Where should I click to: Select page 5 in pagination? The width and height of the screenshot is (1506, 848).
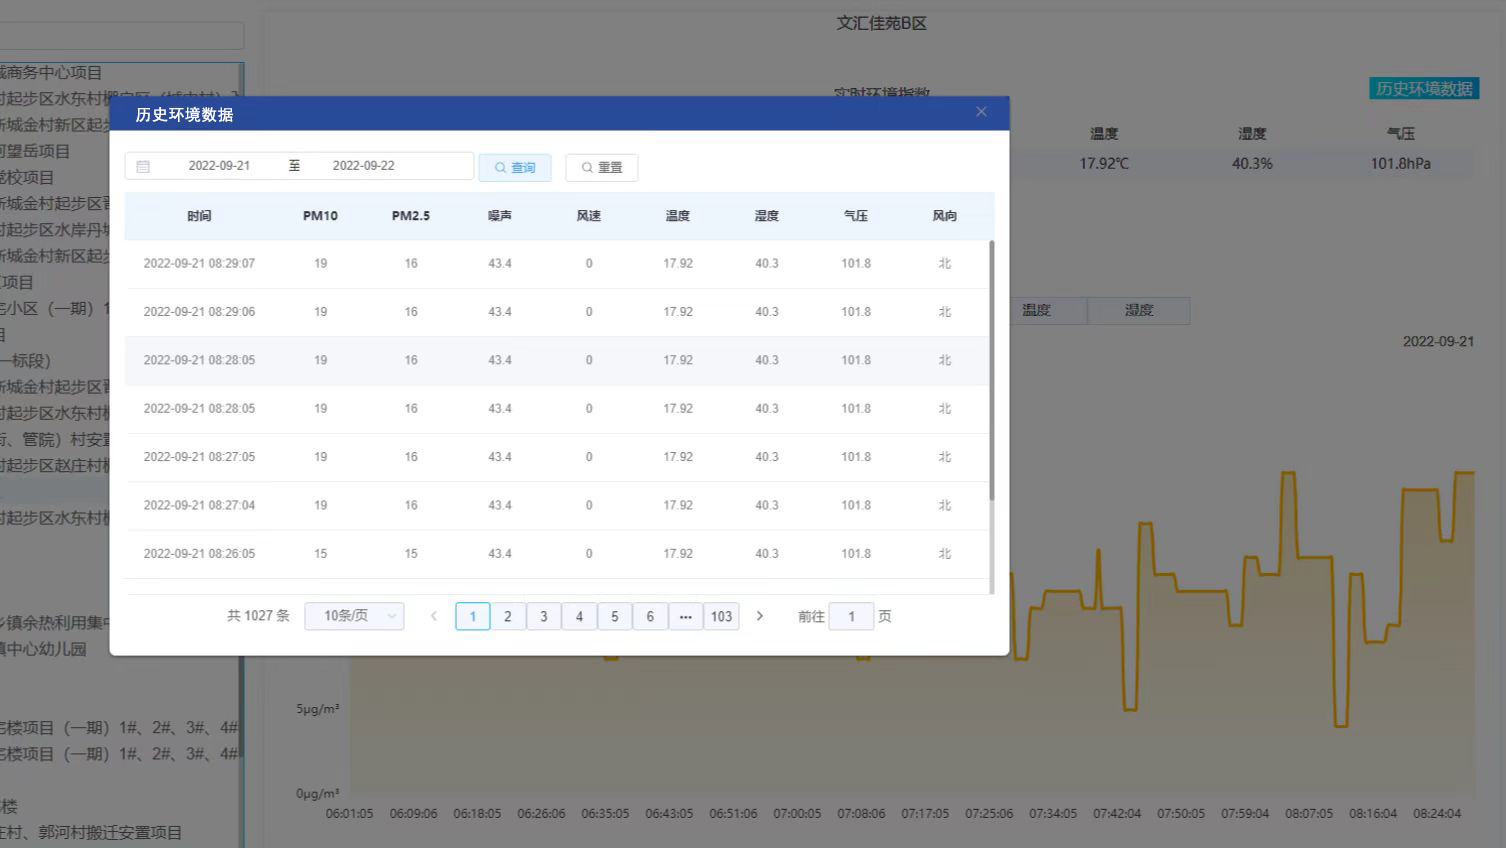(x=615, y=616)
